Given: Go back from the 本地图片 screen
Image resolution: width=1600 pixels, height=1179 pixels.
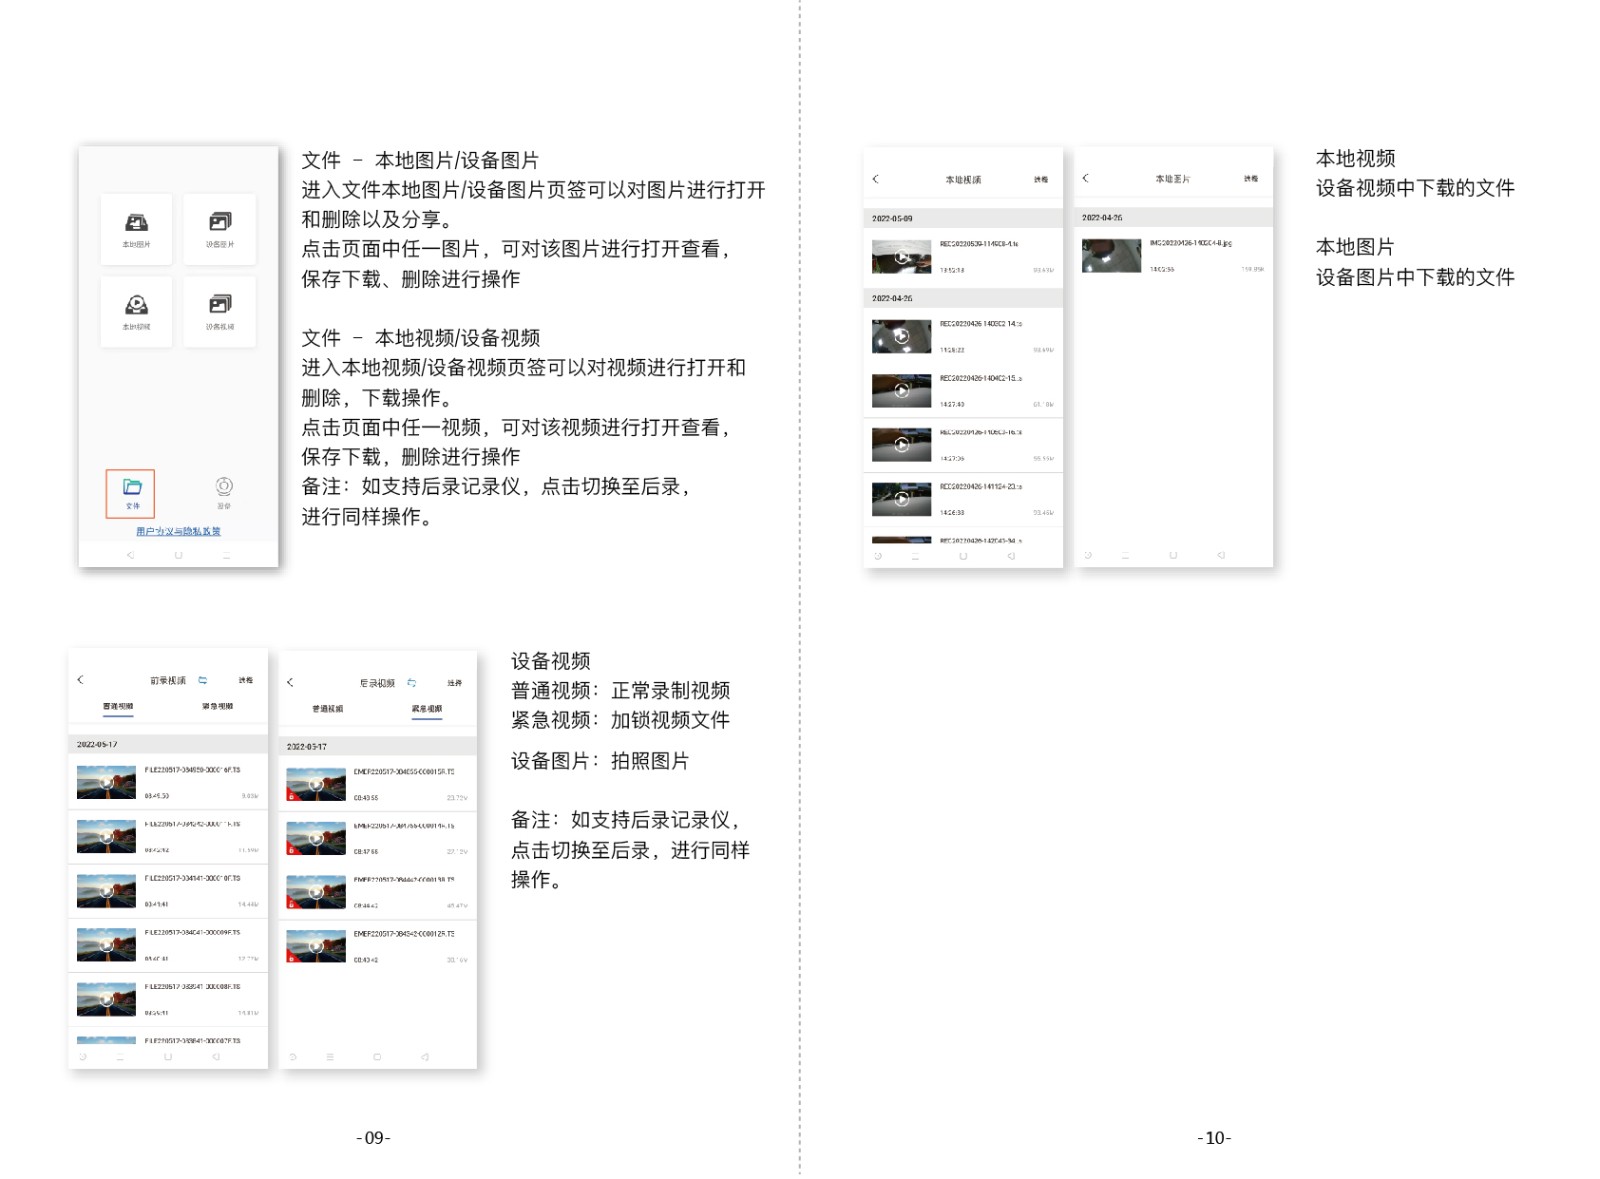Looking at the screenshot, I should [x=1086, y=178].
